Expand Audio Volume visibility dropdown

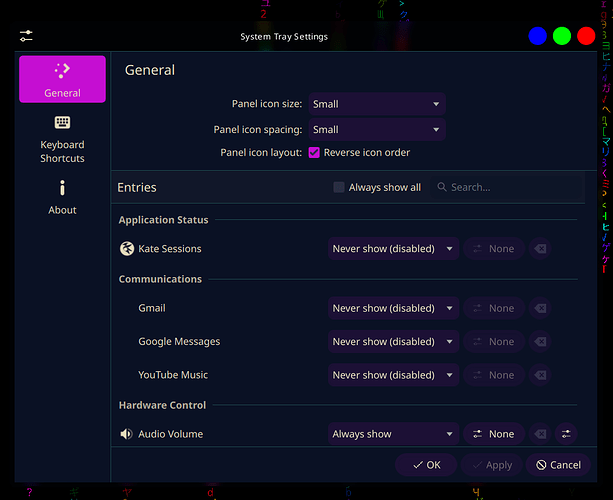(x=393, y=434)
